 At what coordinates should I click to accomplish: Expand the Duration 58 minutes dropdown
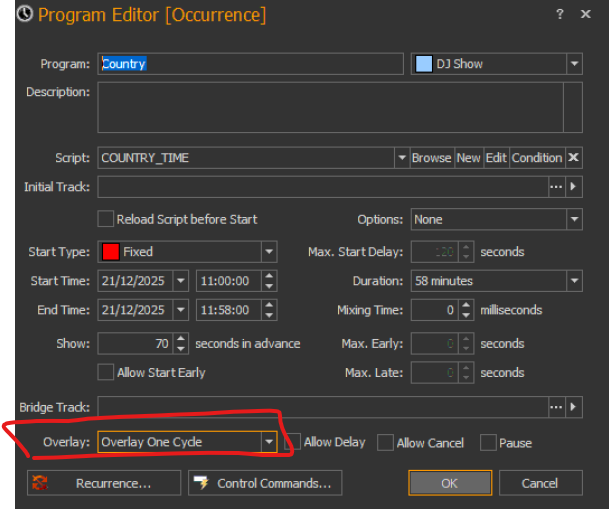click(574, 281)
